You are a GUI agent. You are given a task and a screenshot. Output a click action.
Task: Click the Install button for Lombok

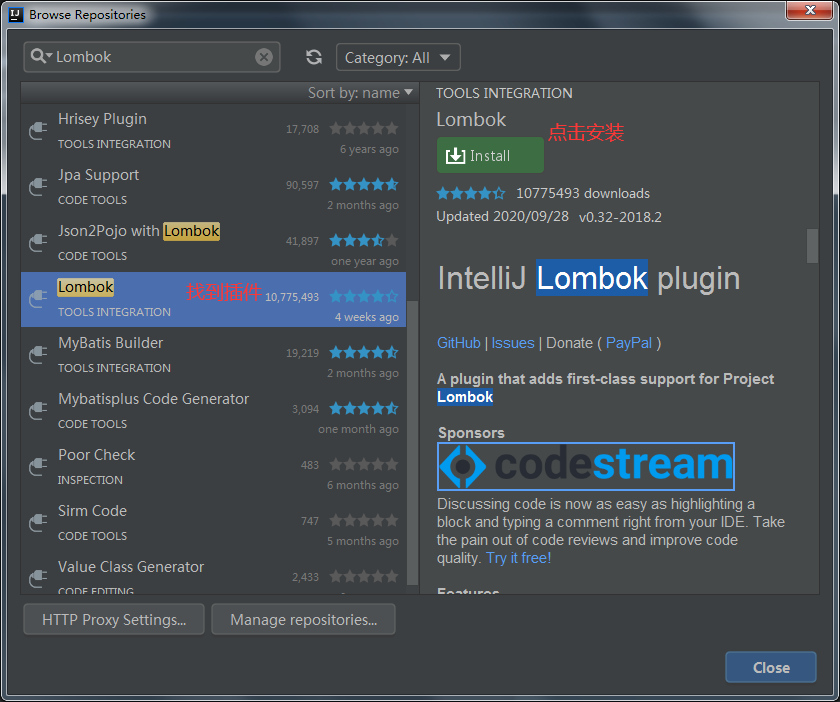click(490, 155)
